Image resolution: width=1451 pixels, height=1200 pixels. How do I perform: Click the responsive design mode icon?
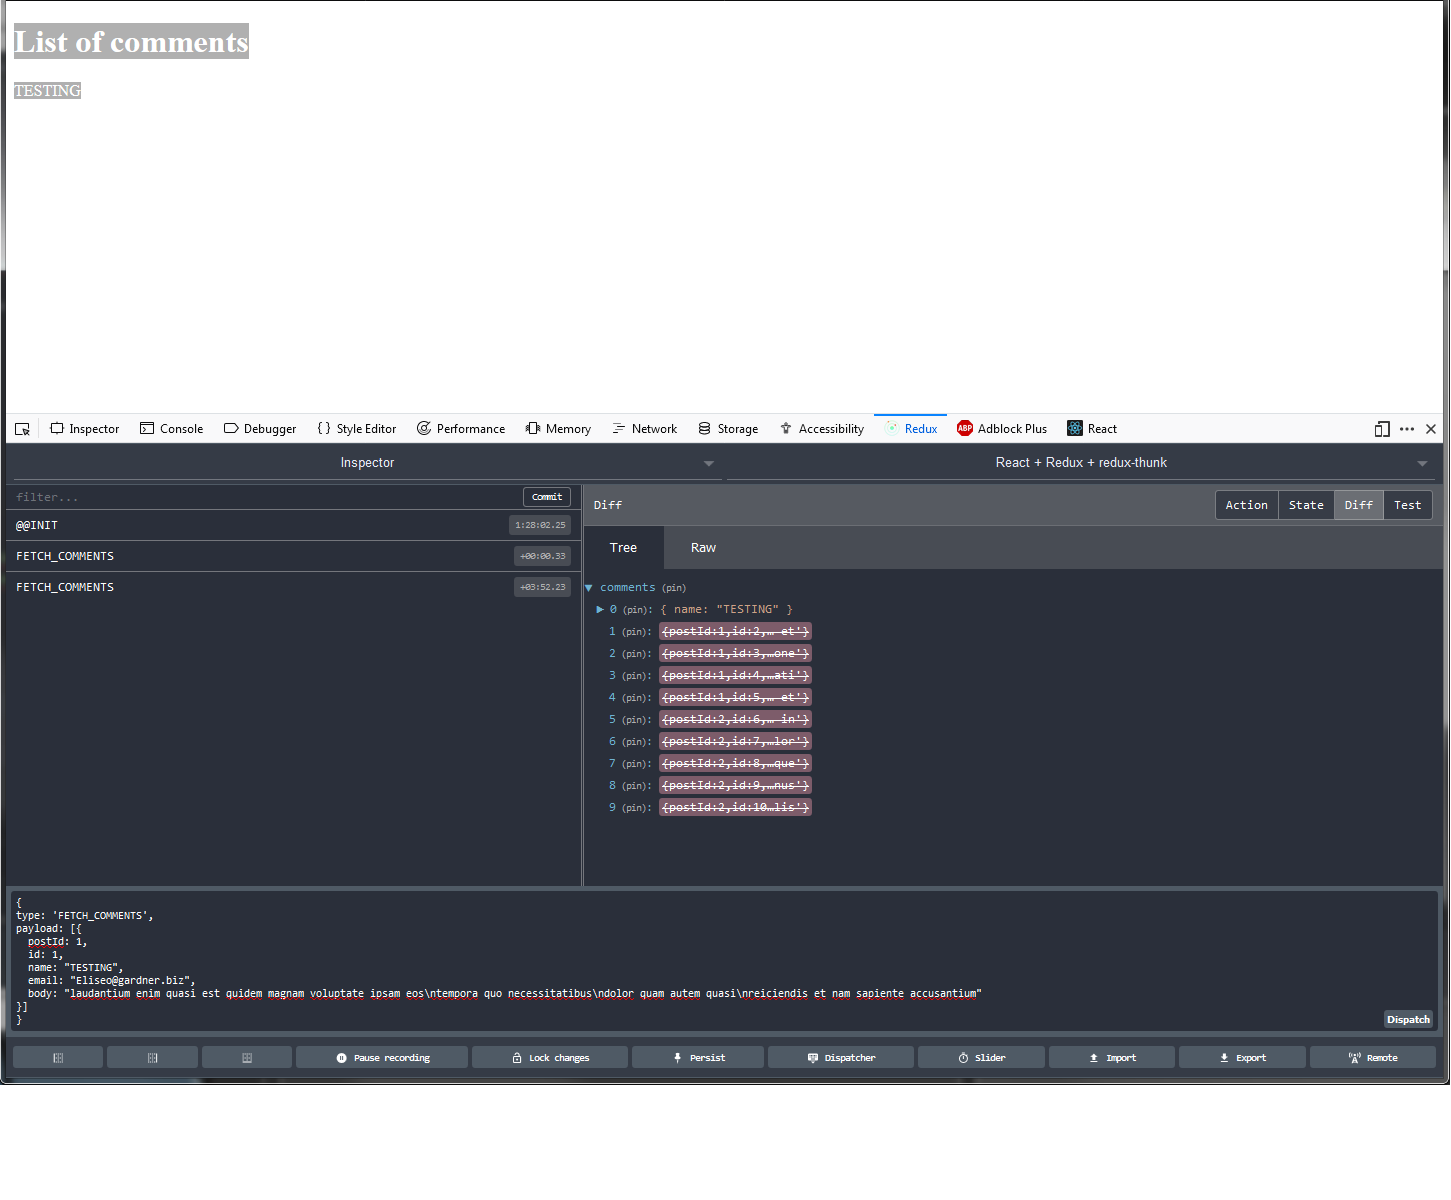(1382, 429)
